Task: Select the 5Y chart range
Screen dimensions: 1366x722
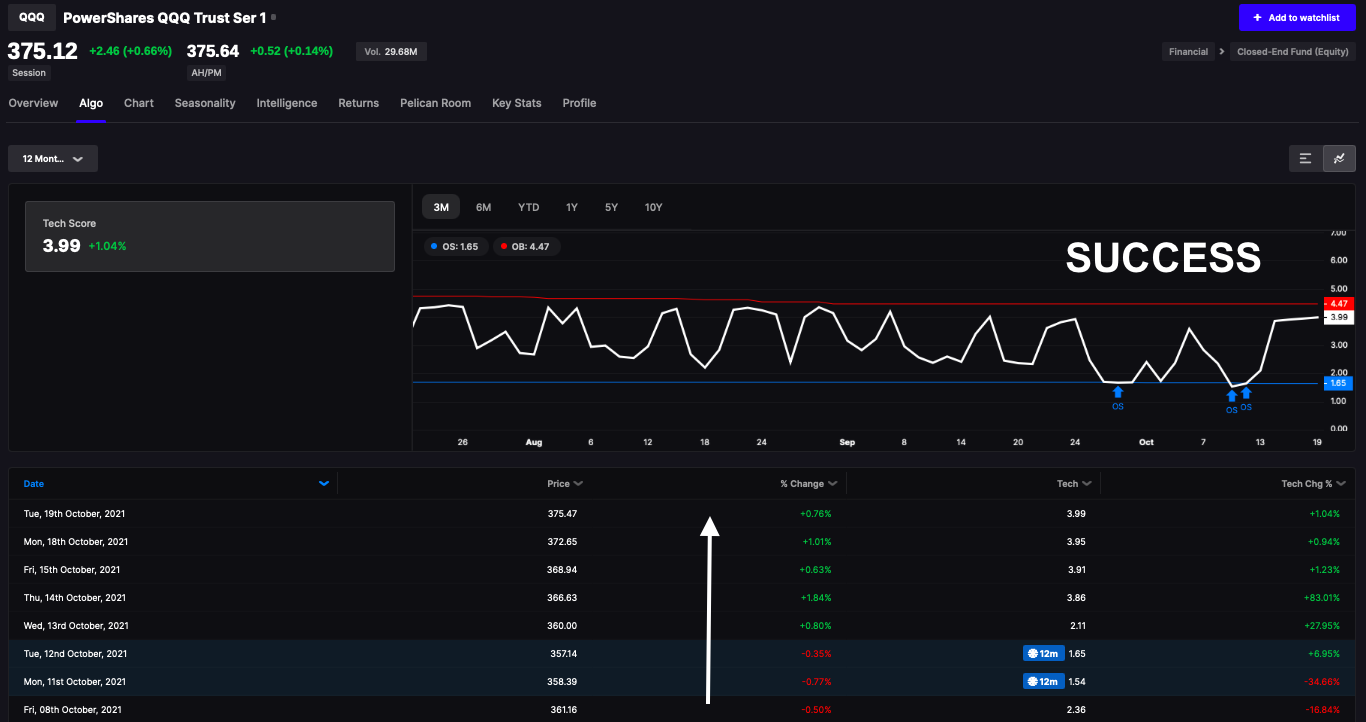Action: (612, 207)
